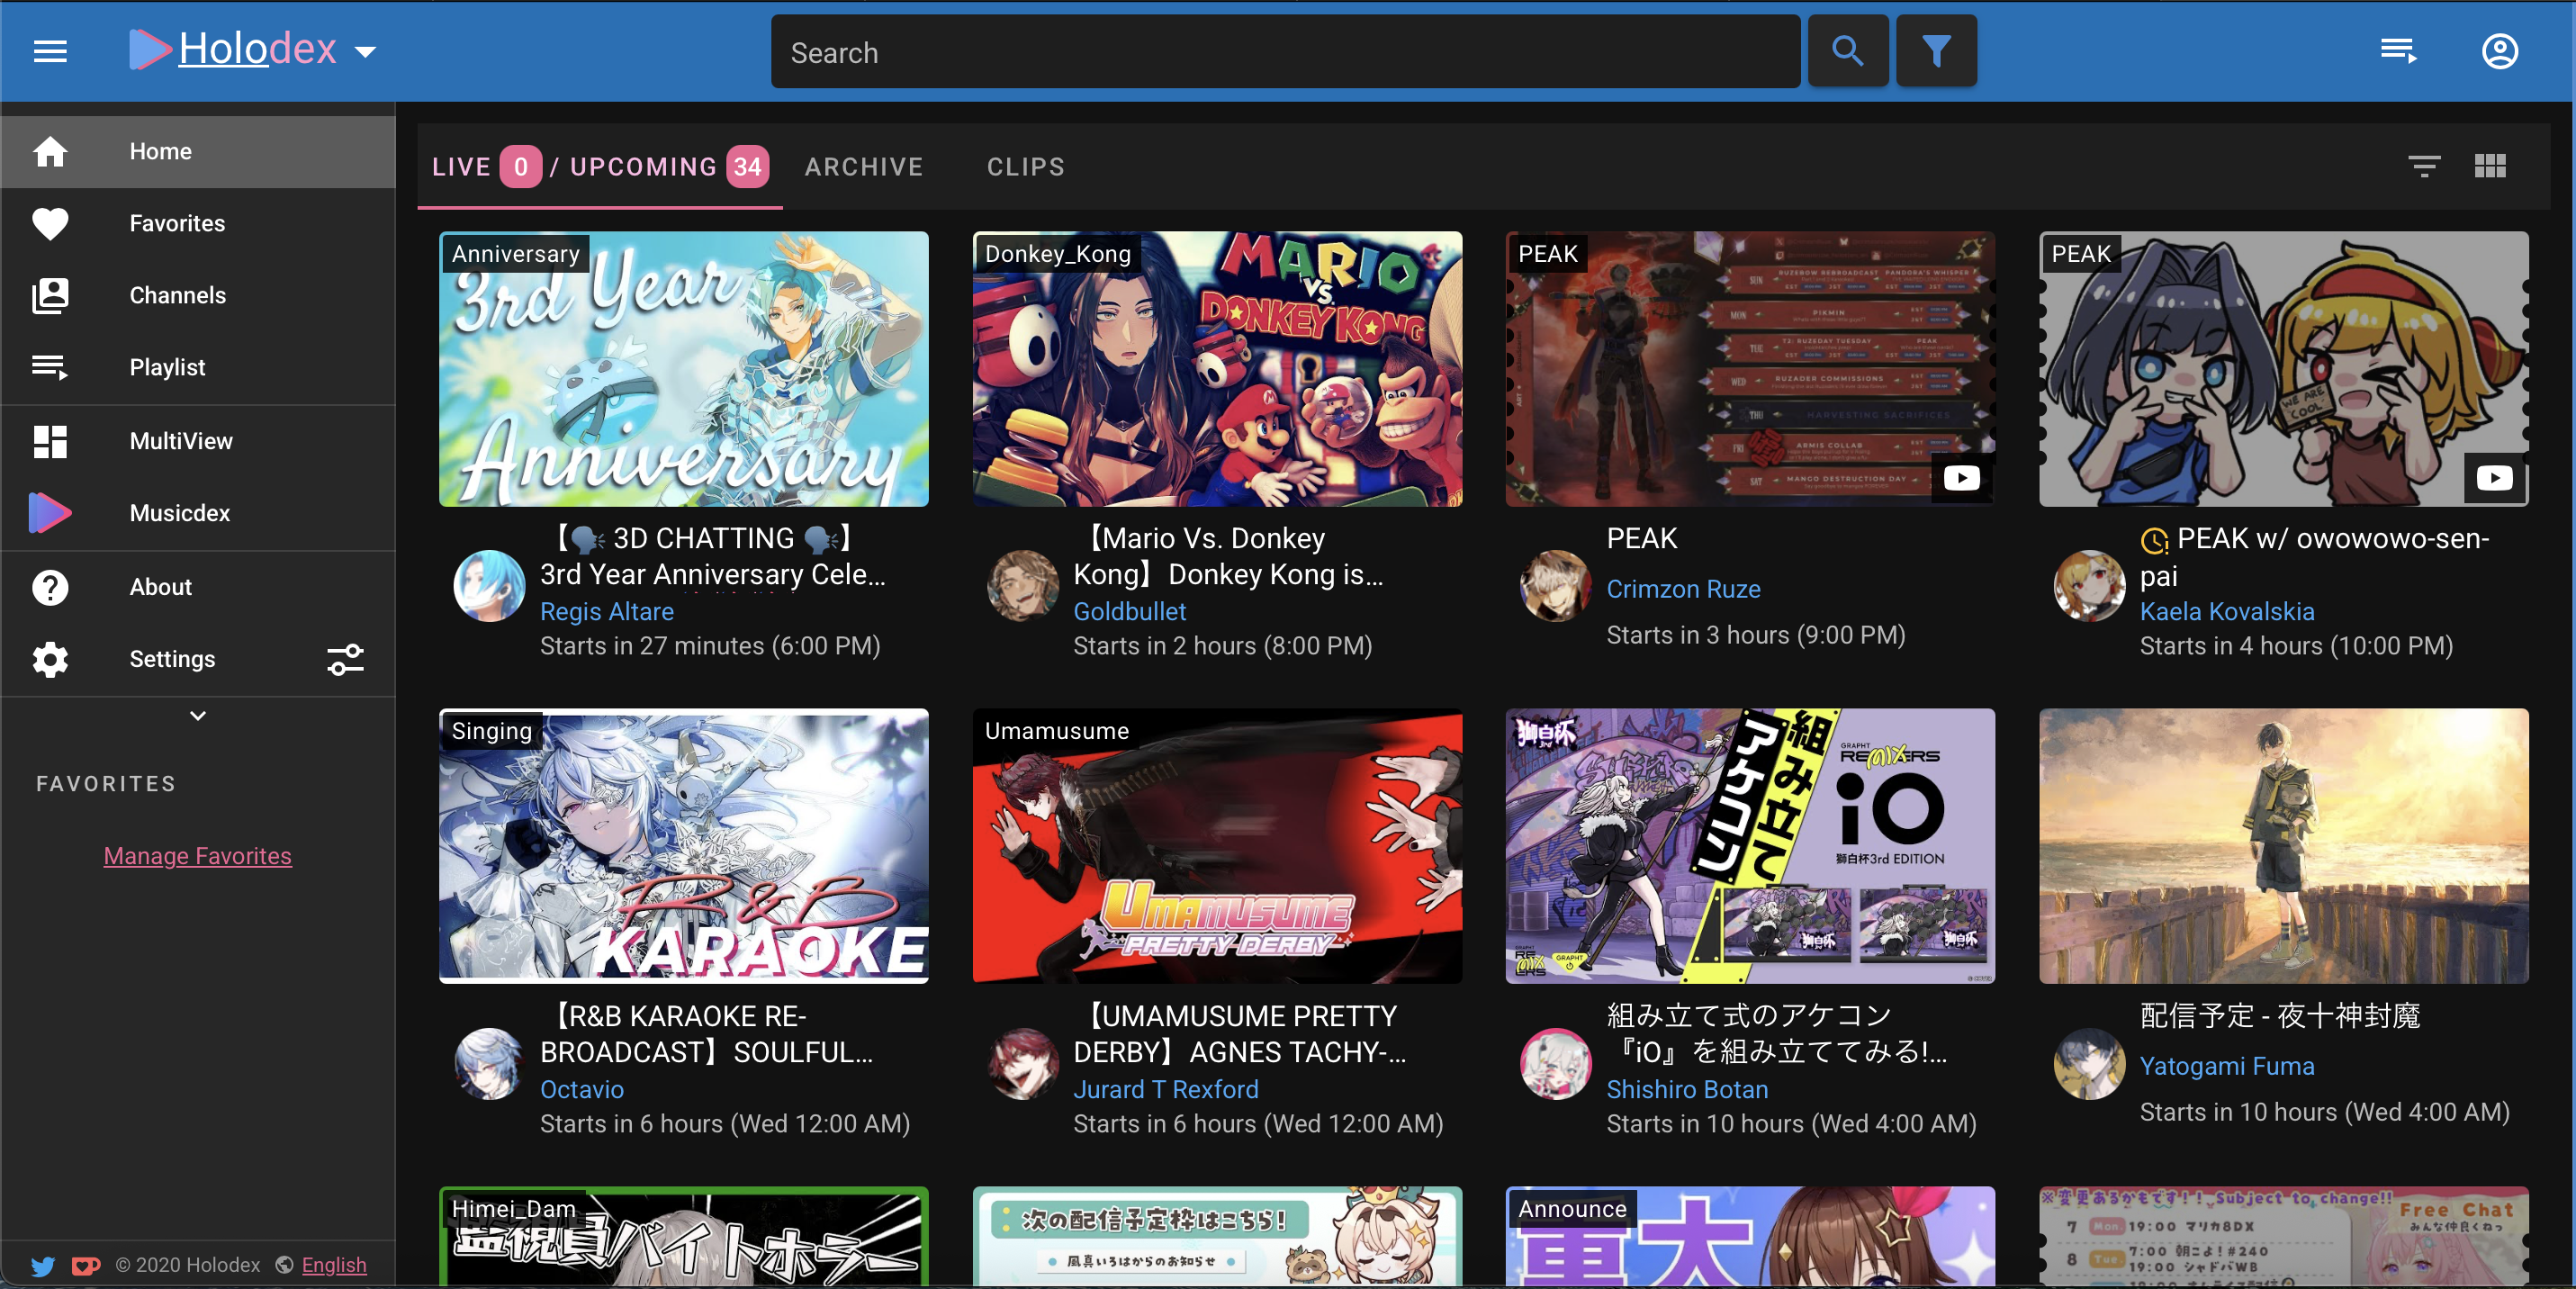Screen dimensions: 2576x1289
Task: Open the video list sort filter icon
Action: coord(2424,166)
